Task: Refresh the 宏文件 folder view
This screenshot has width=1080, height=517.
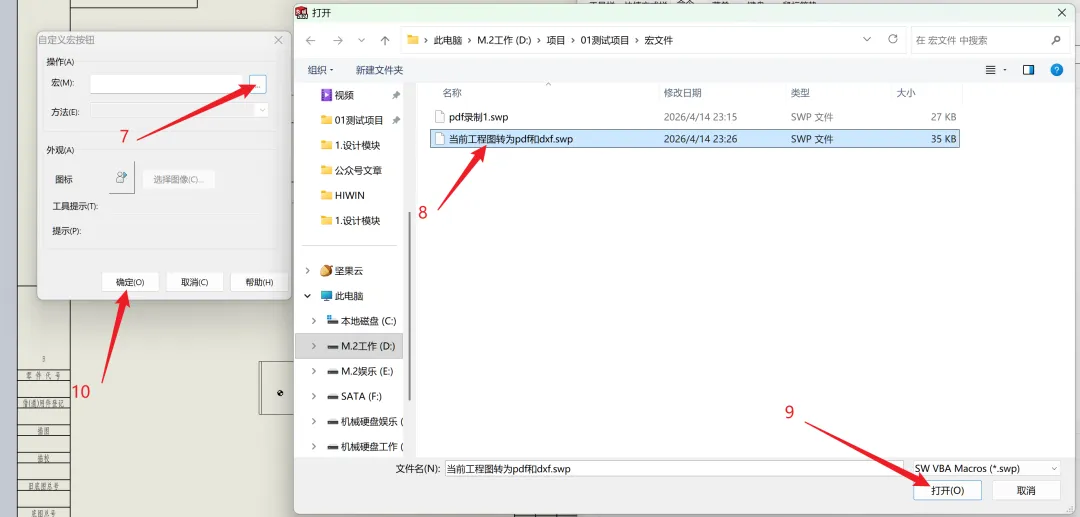Action: 893,39
